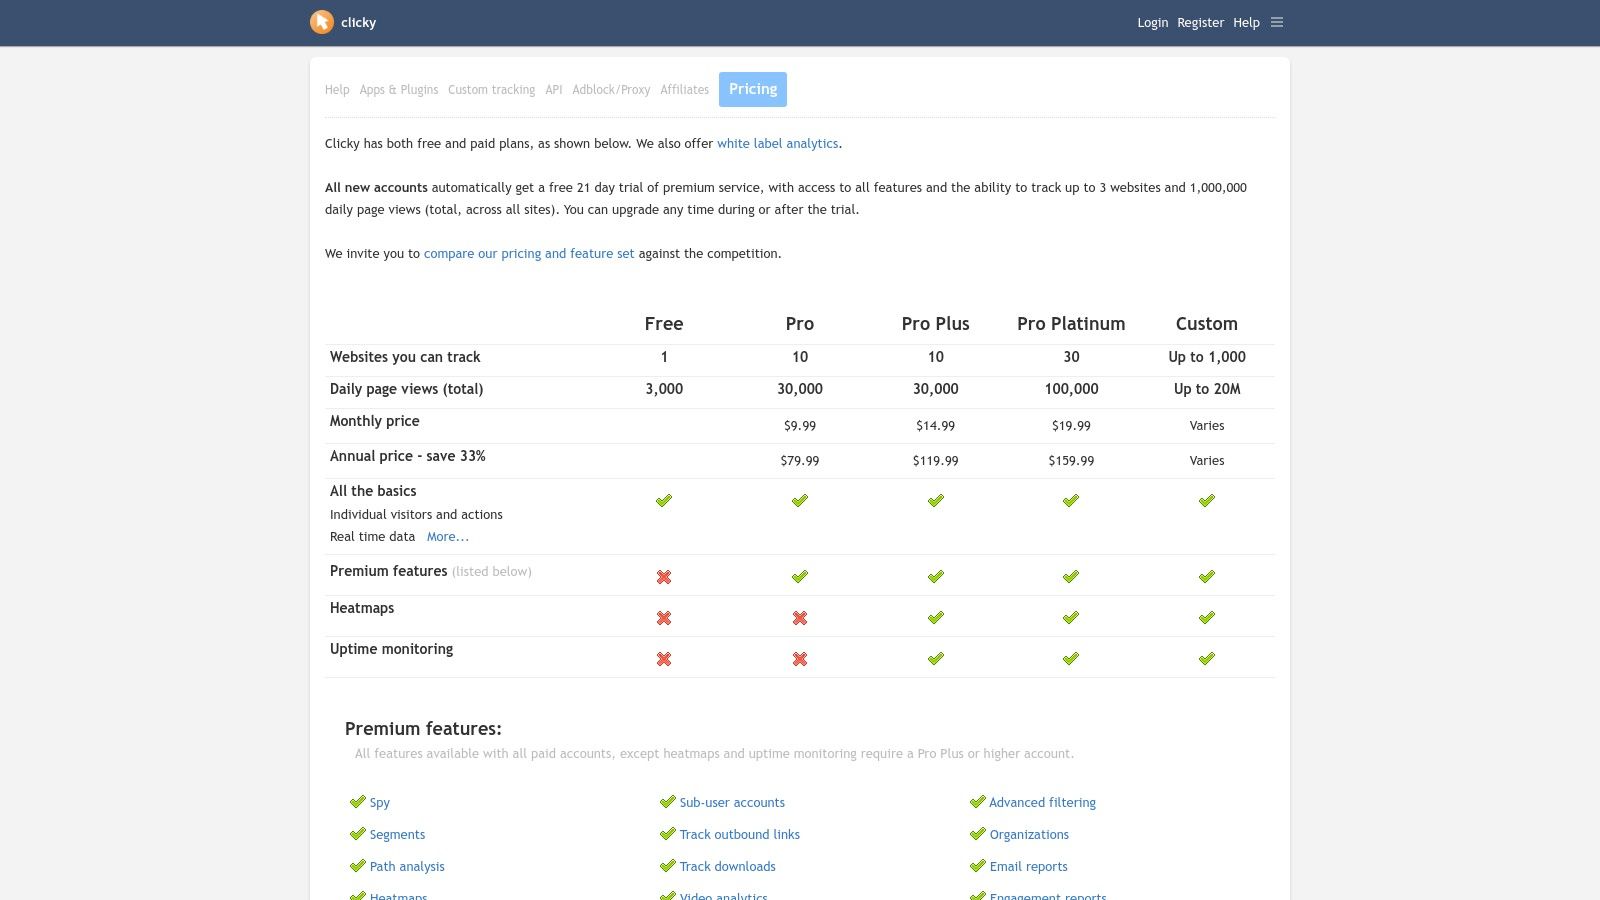Go to the Affiliates tab
Screen dimensions: 1600x900
click(x=684, y=90)
